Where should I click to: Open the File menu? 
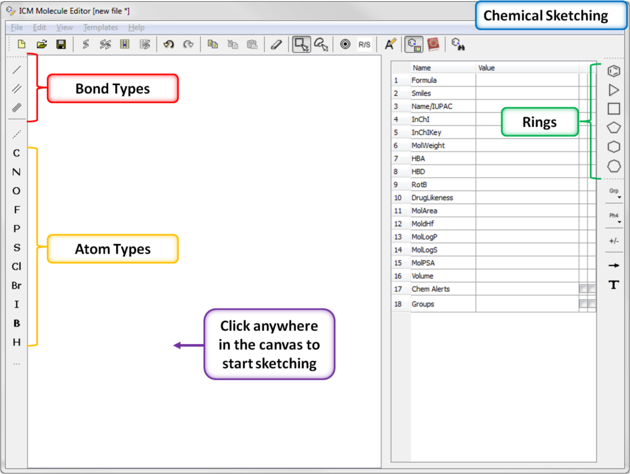pyautogui.click(x=17, y=27)
